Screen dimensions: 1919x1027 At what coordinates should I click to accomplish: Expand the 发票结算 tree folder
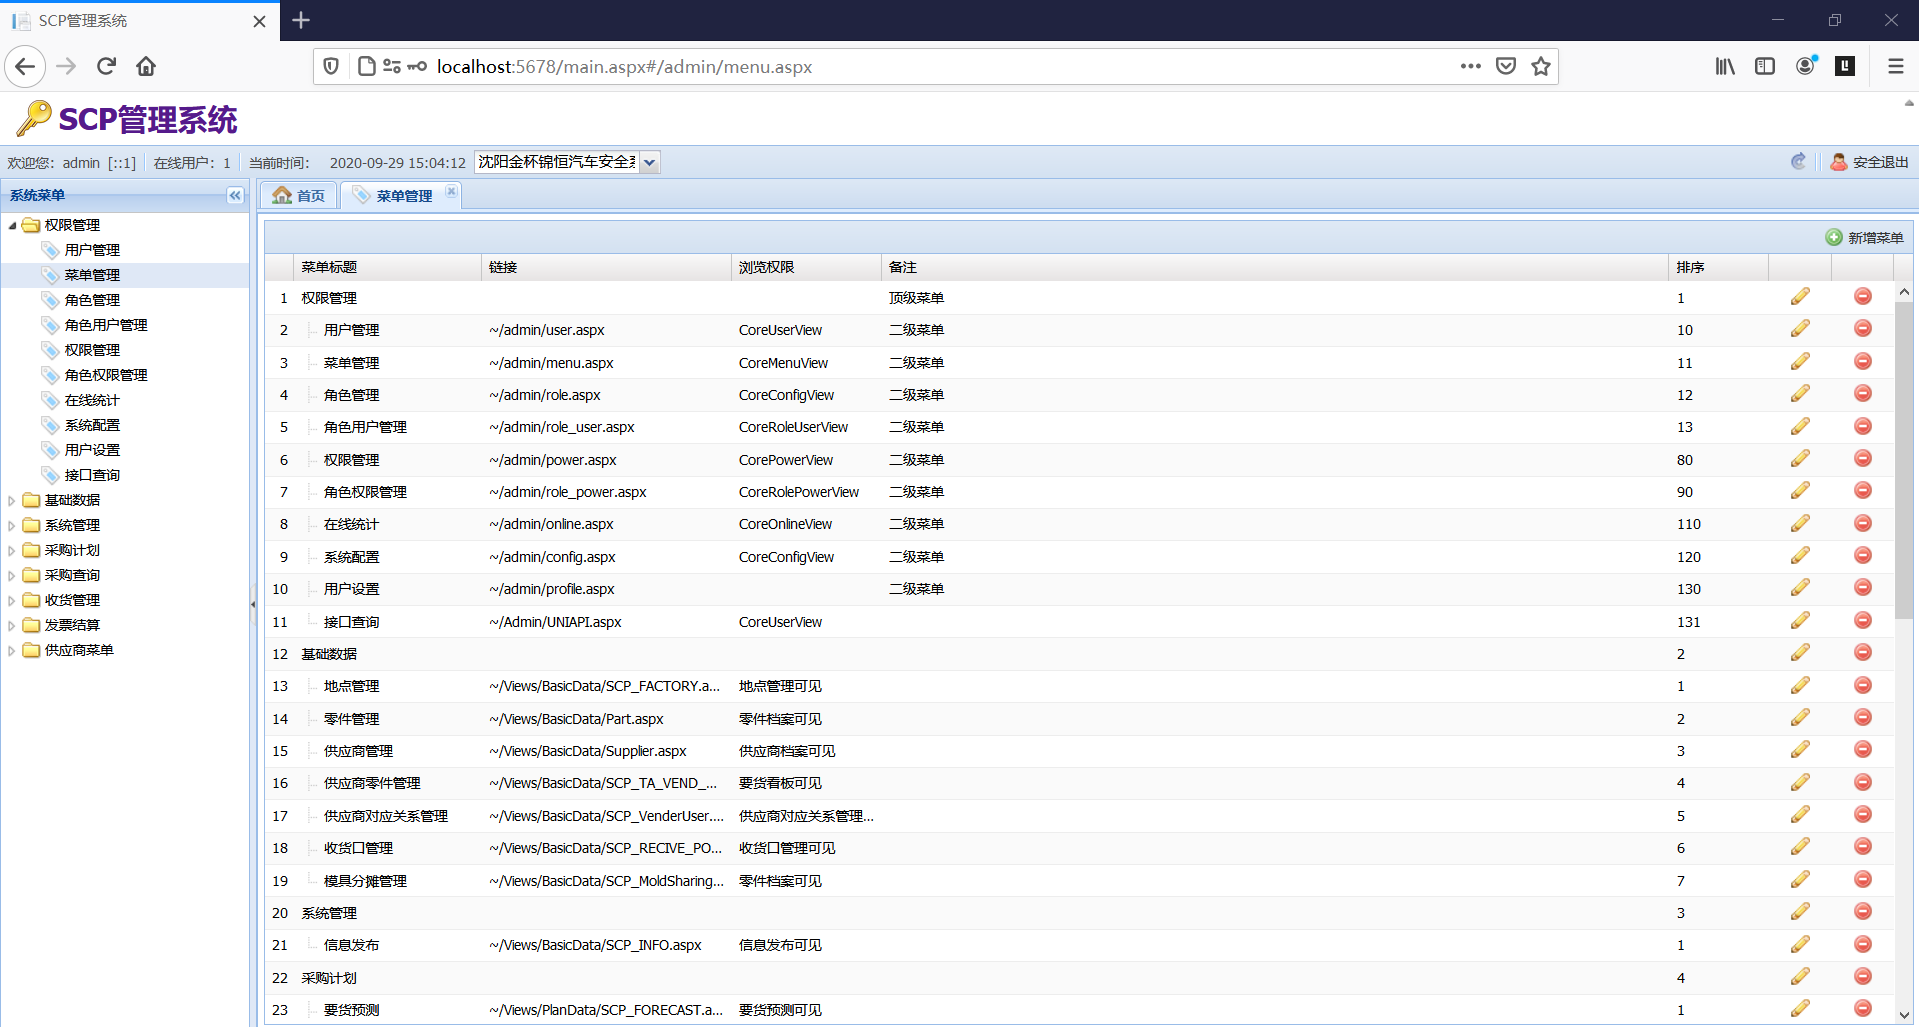tap(12, 625)
